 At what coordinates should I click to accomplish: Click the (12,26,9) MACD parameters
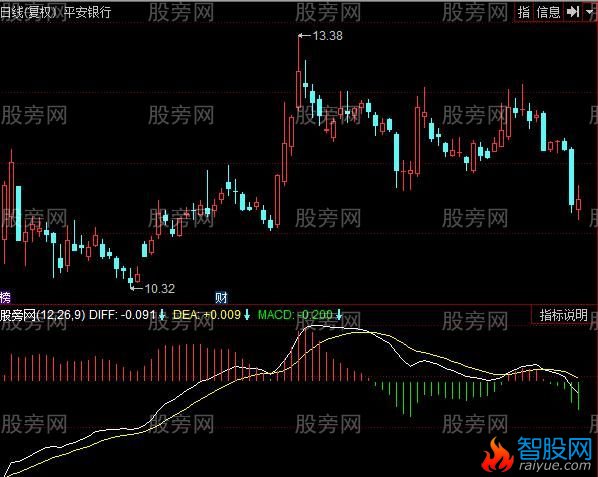point(60,315)
